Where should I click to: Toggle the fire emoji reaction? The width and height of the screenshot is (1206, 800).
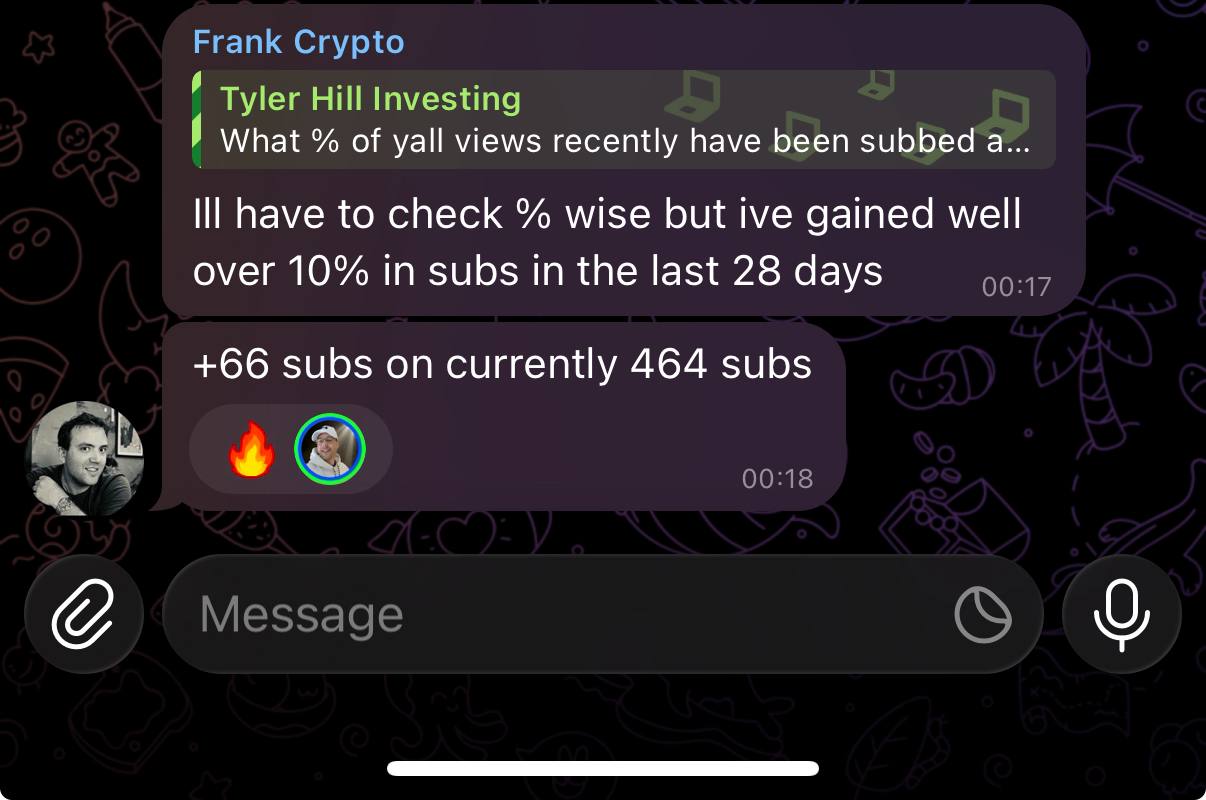pos(251,450)
